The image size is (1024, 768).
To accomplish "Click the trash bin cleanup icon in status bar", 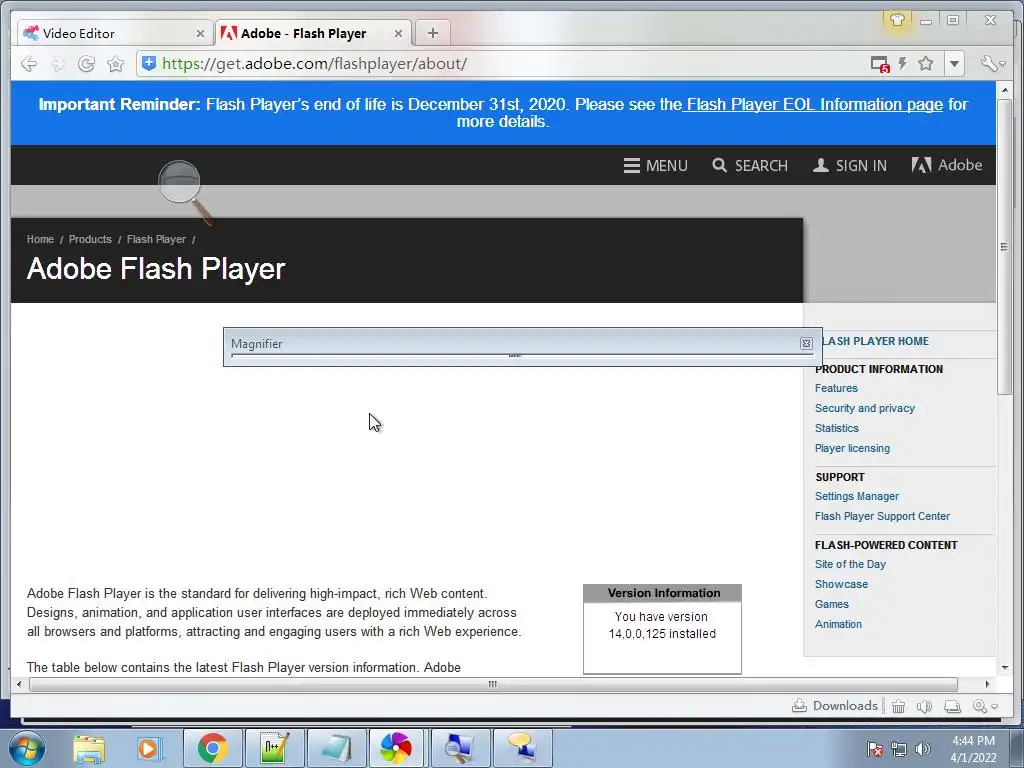I will click(899, 706).
